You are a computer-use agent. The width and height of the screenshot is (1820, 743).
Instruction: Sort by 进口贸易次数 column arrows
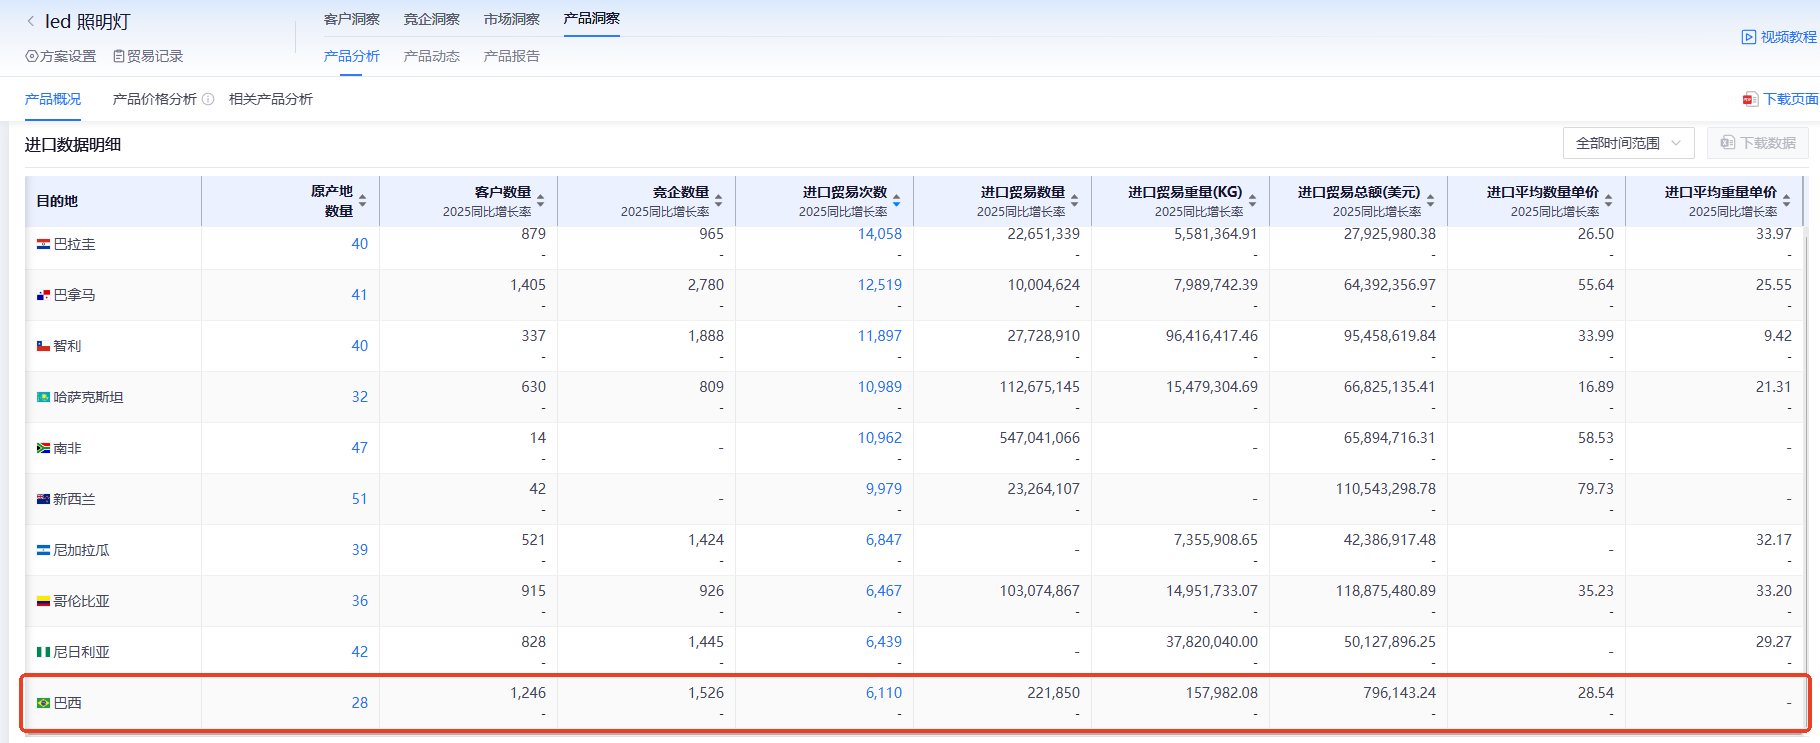pos(896,201)
